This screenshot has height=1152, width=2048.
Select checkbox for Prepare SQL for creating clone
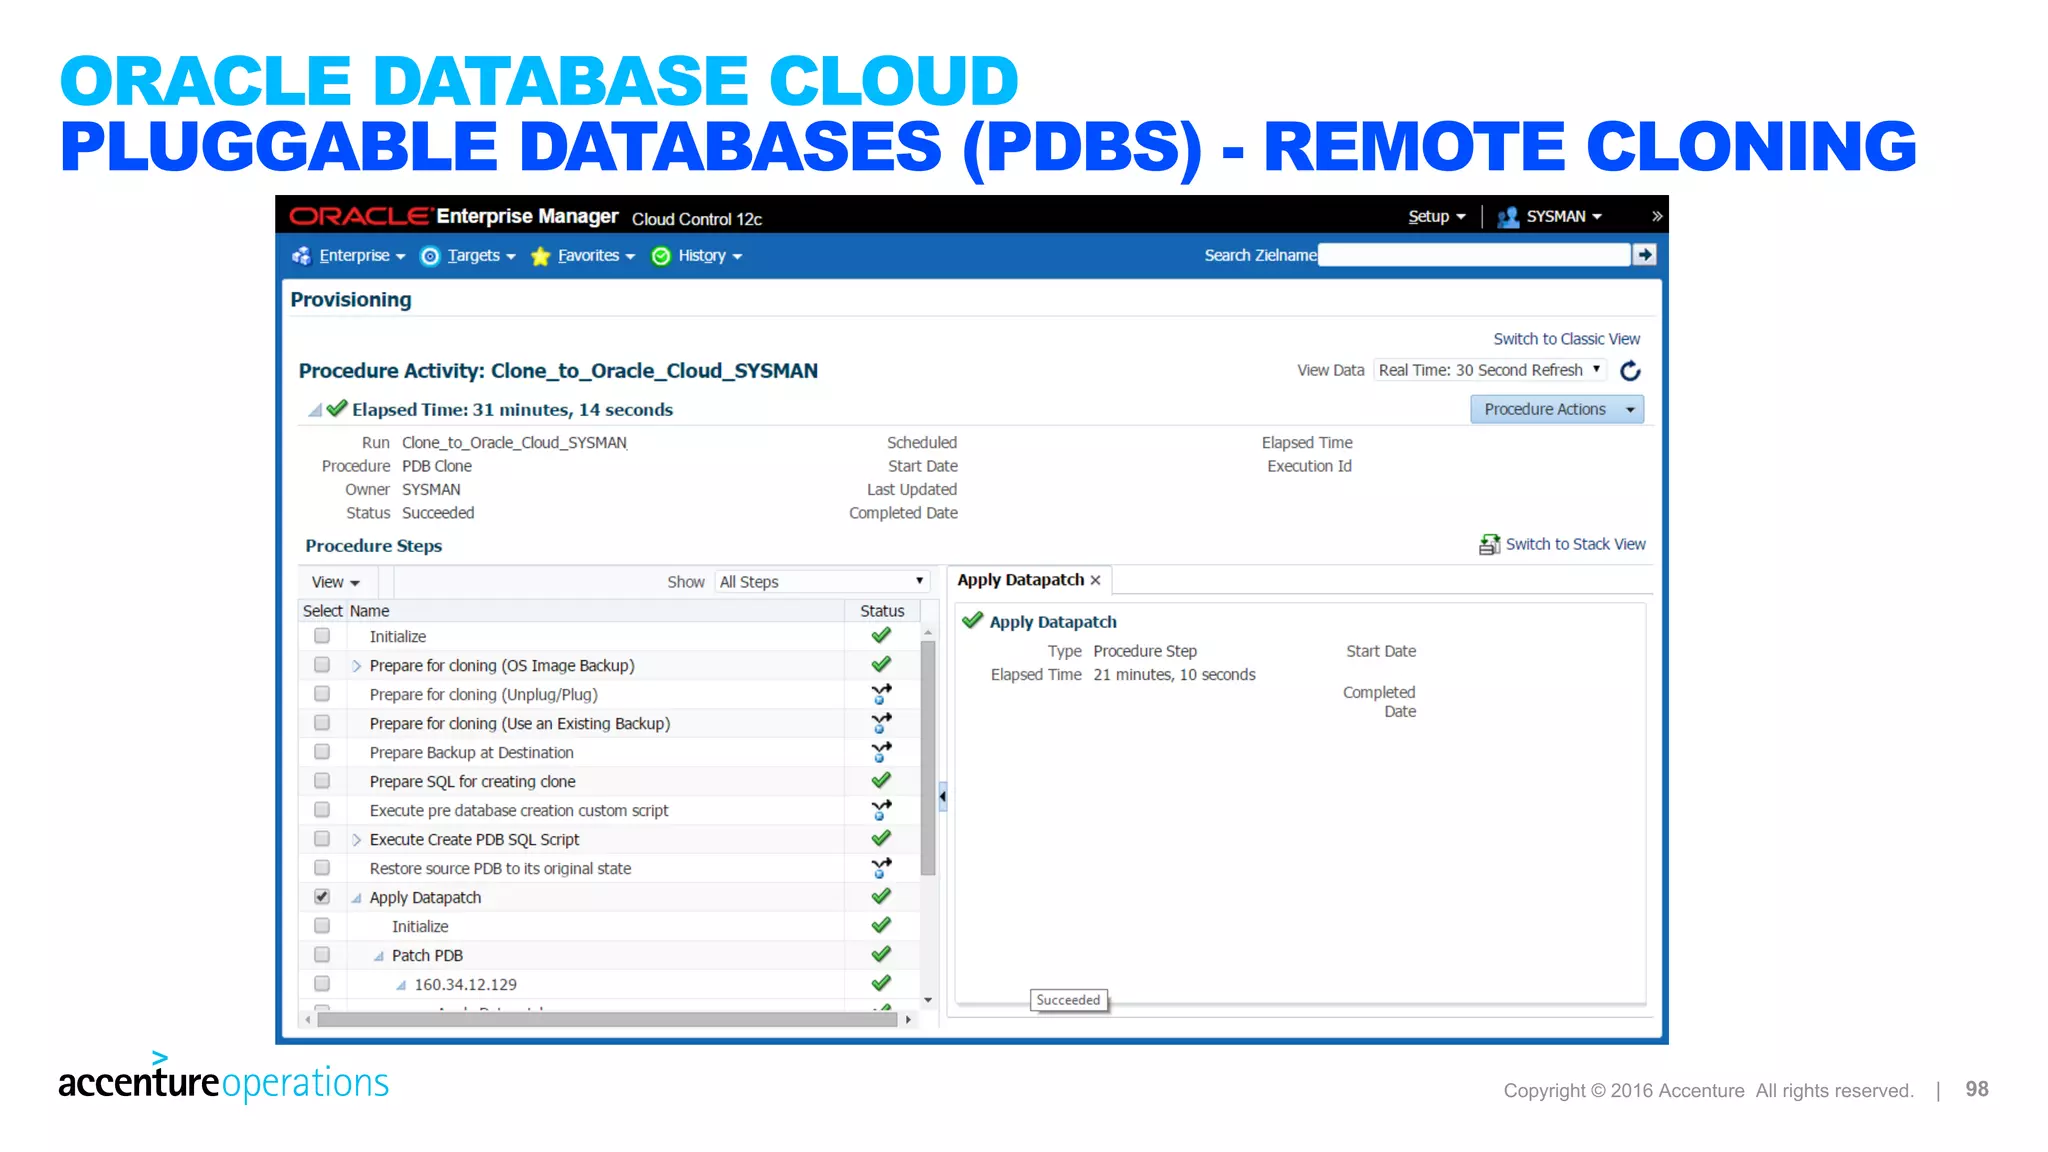coord(322,781)
